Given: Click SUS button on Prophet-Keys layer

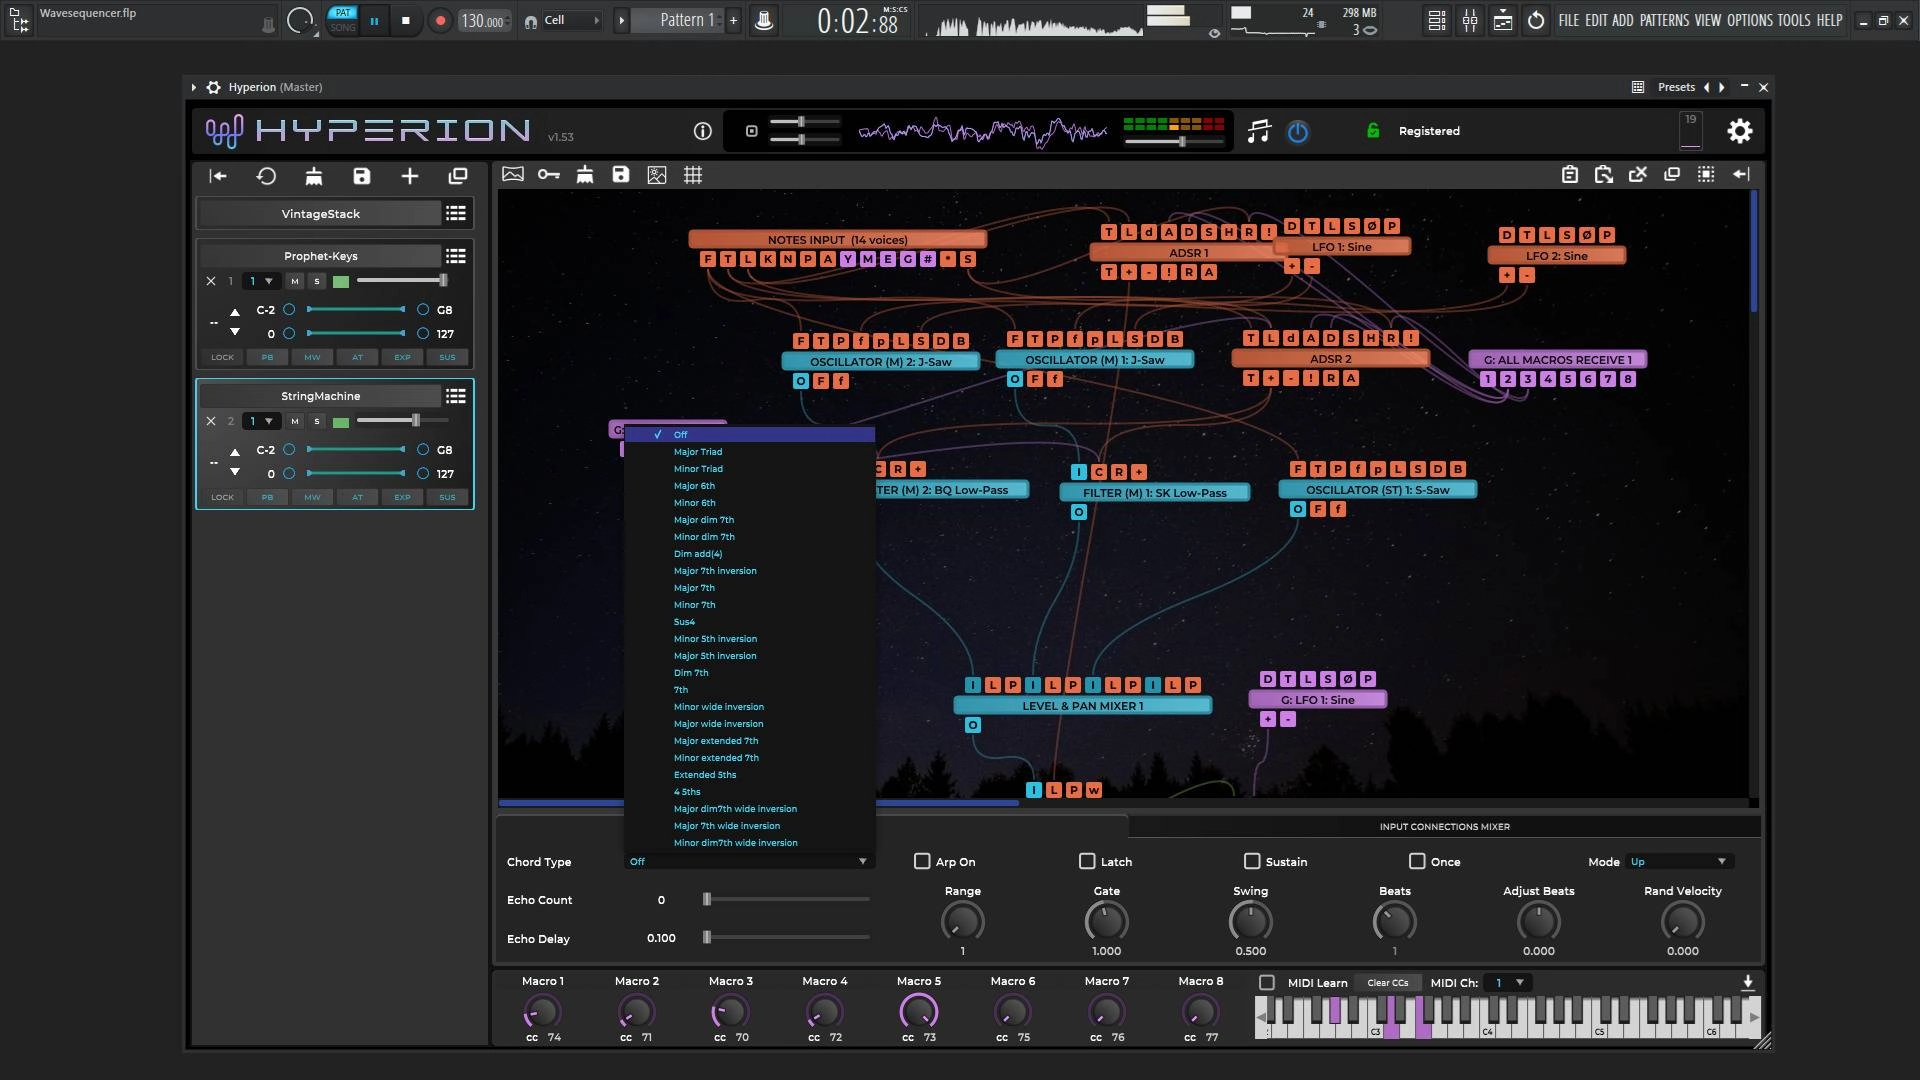Looking at the screenshot, I should 447,357.
